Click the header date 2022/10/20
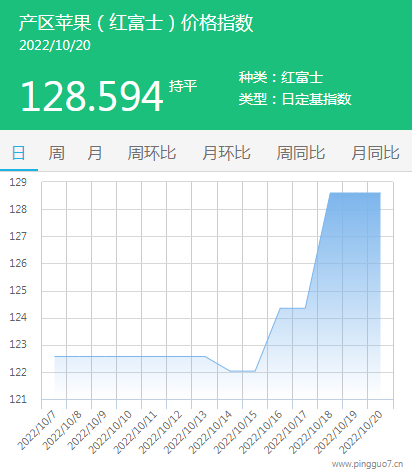Image resolution: width=412 pixels, height=474 pixels. 55,46
